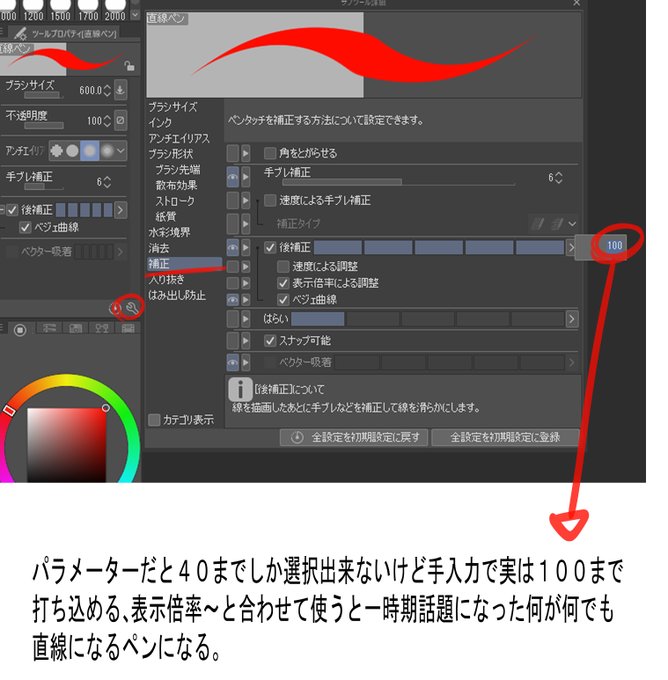Switch to the color wheel panel icon
The image size is (668, 680).
[x=20, y=330]
